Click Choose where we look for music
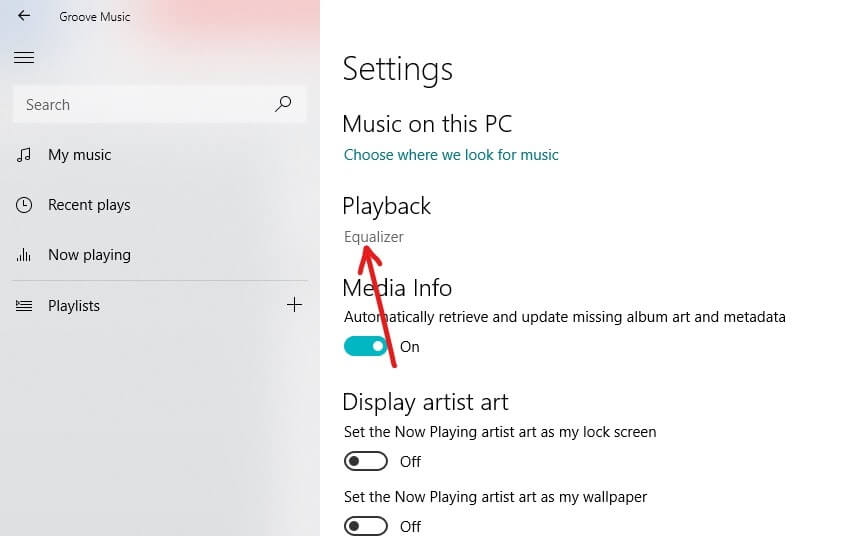Screen dimensions: 858x536 [451, 155]
